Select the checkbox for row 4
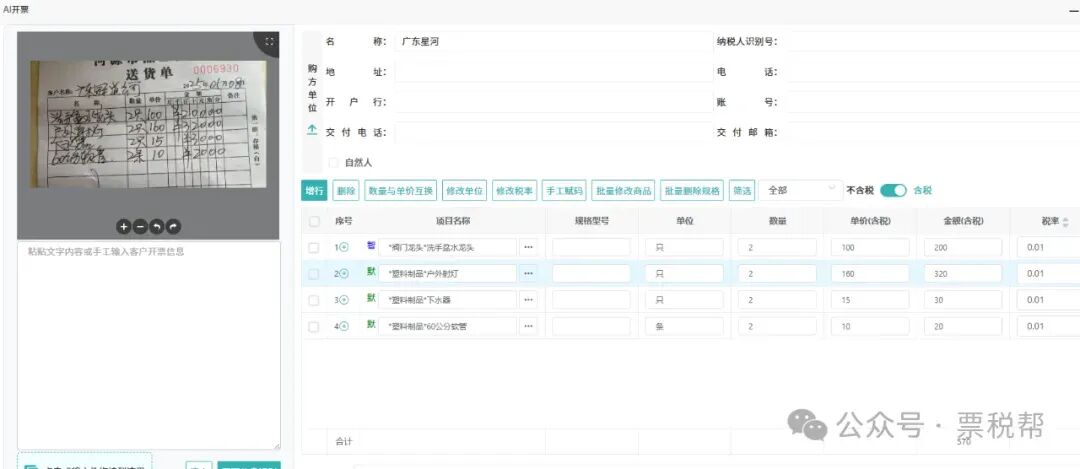The image size is (1080, 469). (314, 326)
